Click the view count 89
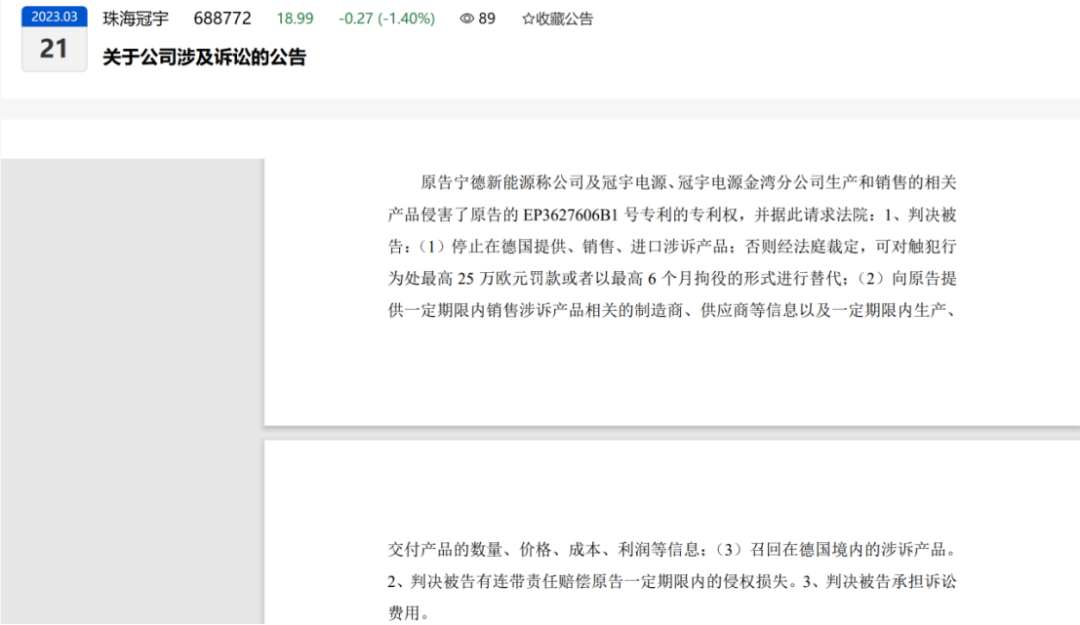Image resolution: width=1080 pixels, height=625 pixels. point(487,19)
